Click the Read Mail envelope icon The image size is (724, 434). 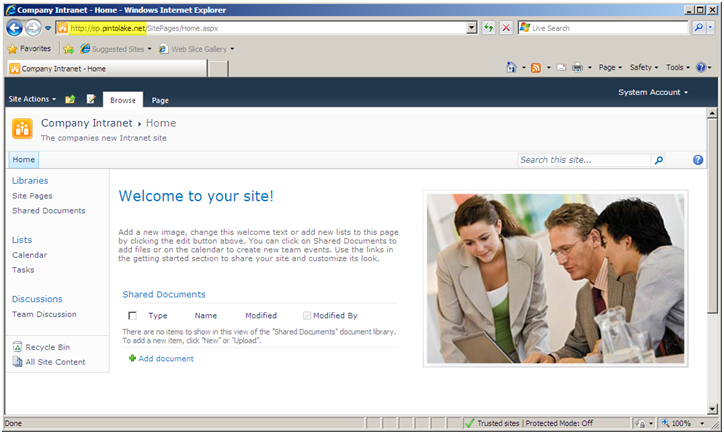click(561, 68)
